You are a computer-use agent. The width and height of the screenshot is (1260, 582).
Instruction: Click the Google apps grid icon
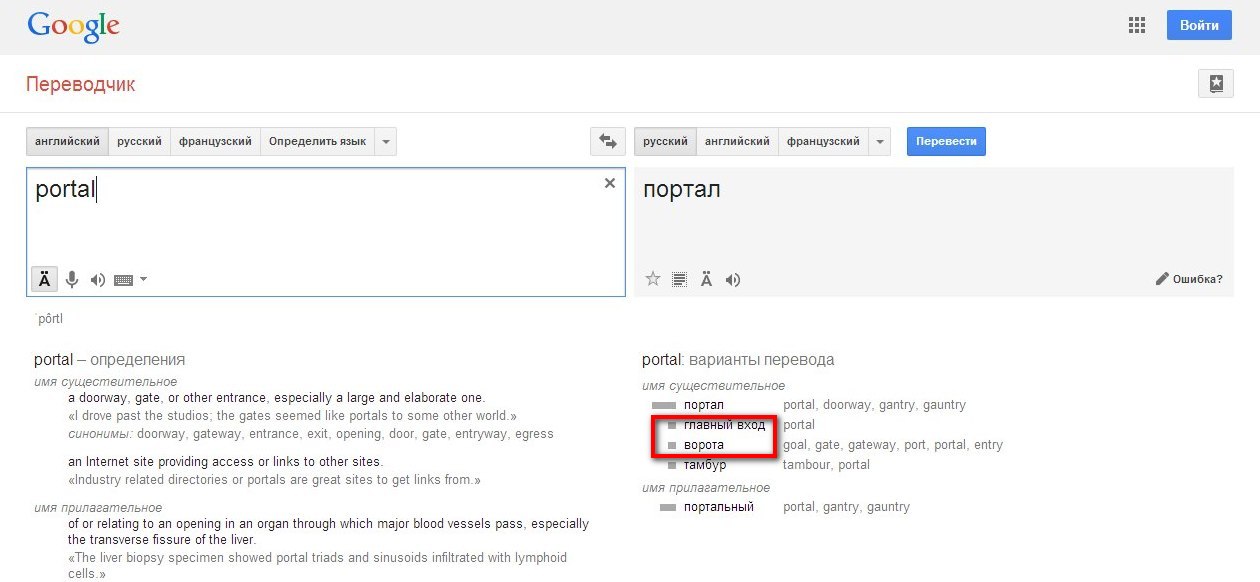tap(1137, 26)
